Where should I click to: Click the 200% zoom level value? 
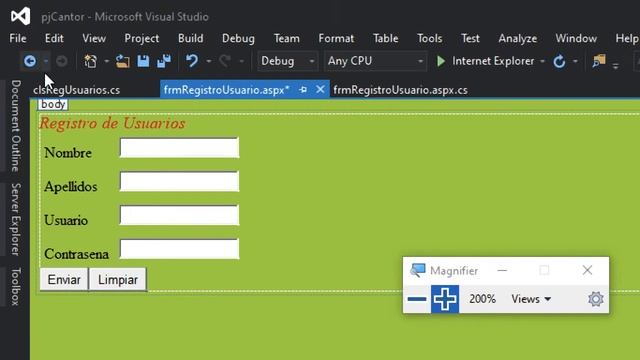[x=482, y=299]
